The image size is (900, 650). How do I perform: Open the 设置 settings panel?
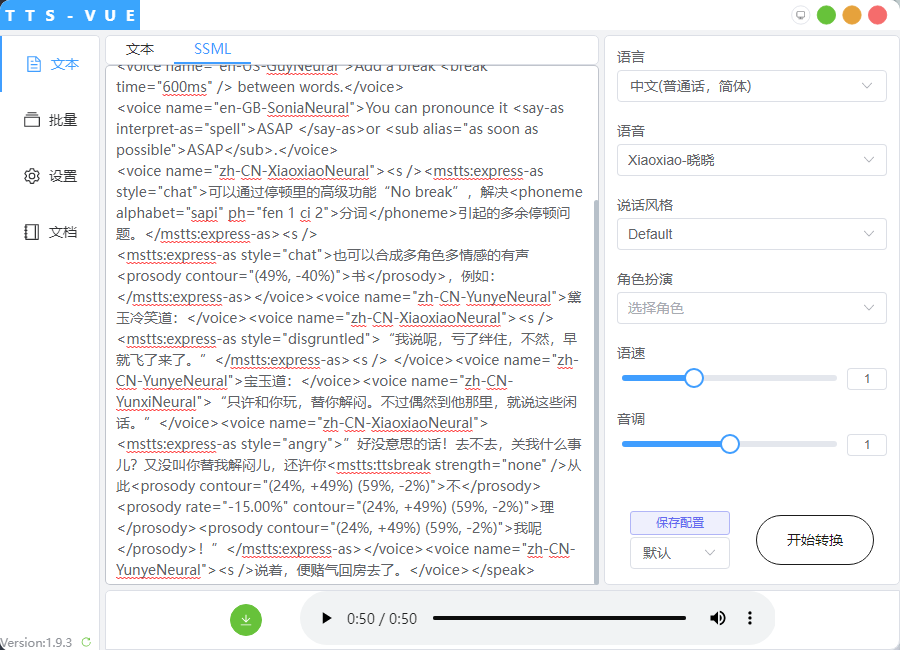pos(50,176)
